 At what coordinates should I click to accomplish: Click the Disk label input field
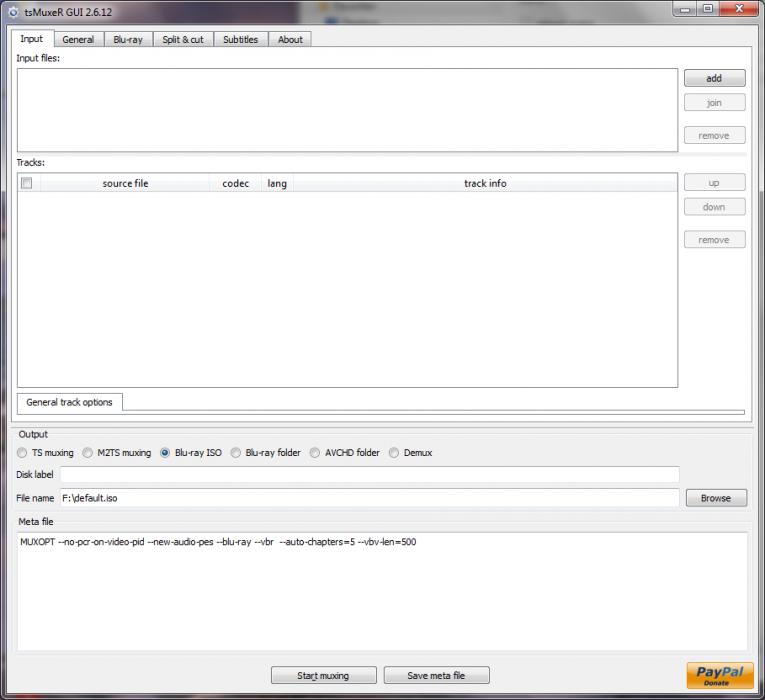(370, 474)
